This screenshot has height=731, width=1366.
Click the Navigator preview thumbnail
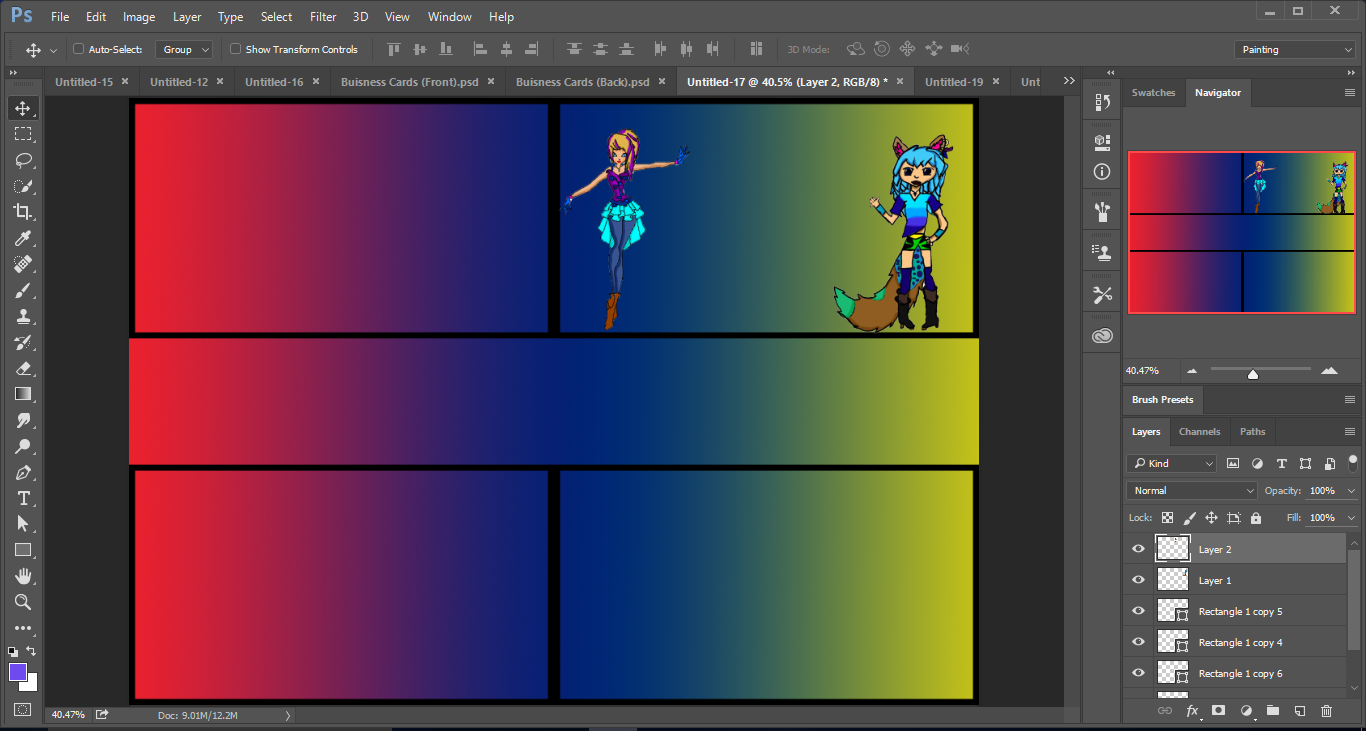tap(1241, 232)
